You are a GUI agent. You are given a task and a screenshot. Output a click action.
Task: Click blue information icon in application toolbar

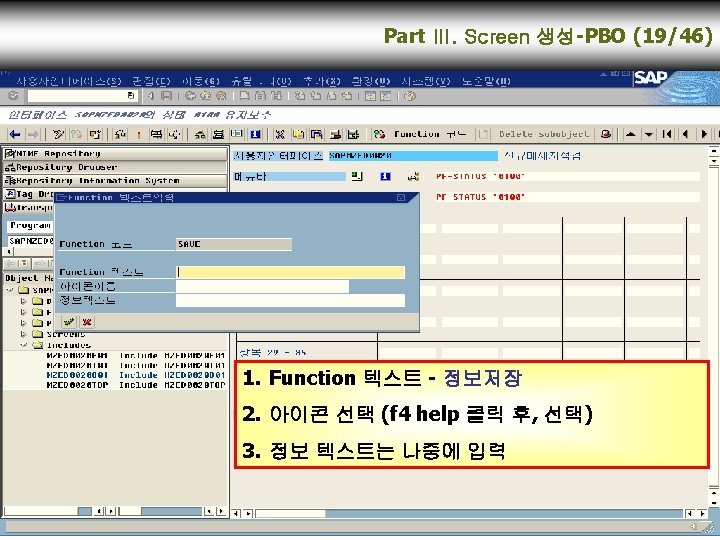pyautogui.click(x=256, y=135)
